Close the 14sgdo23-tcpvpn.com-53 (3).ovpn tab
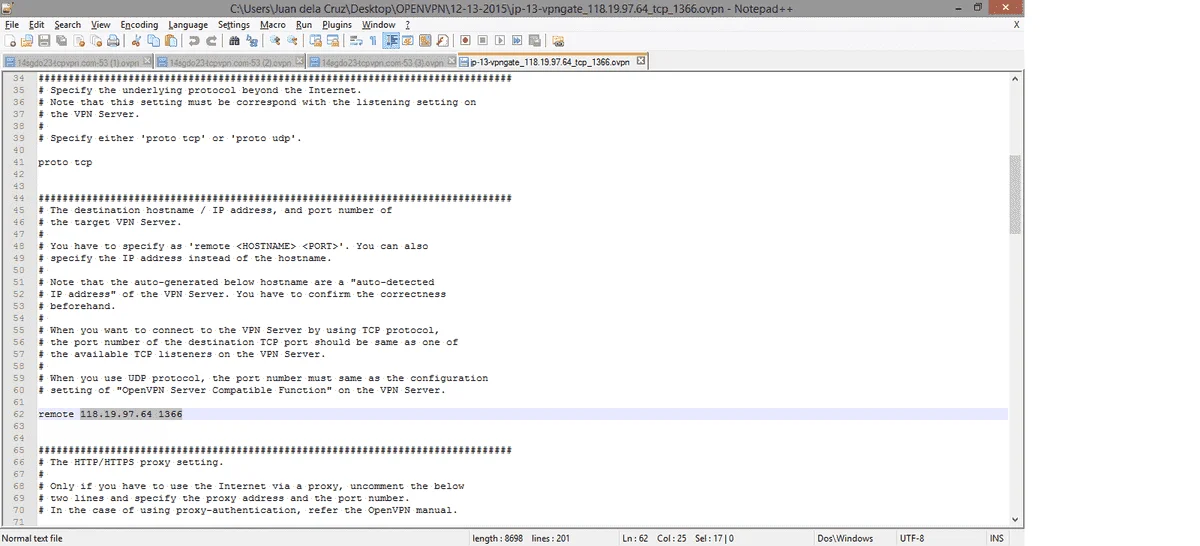 452,61
